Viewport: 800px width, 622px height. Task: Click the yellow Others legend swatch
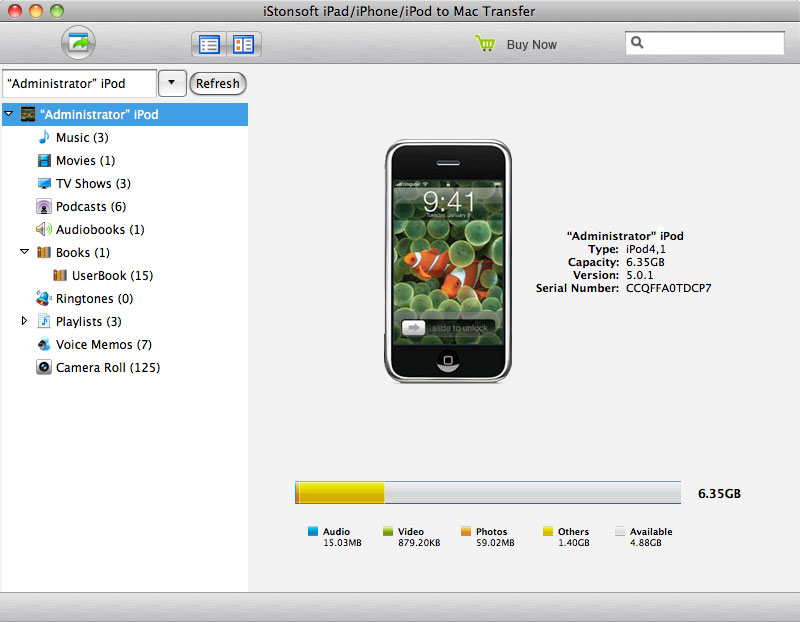pyautogui.click(x=548, y=531)
